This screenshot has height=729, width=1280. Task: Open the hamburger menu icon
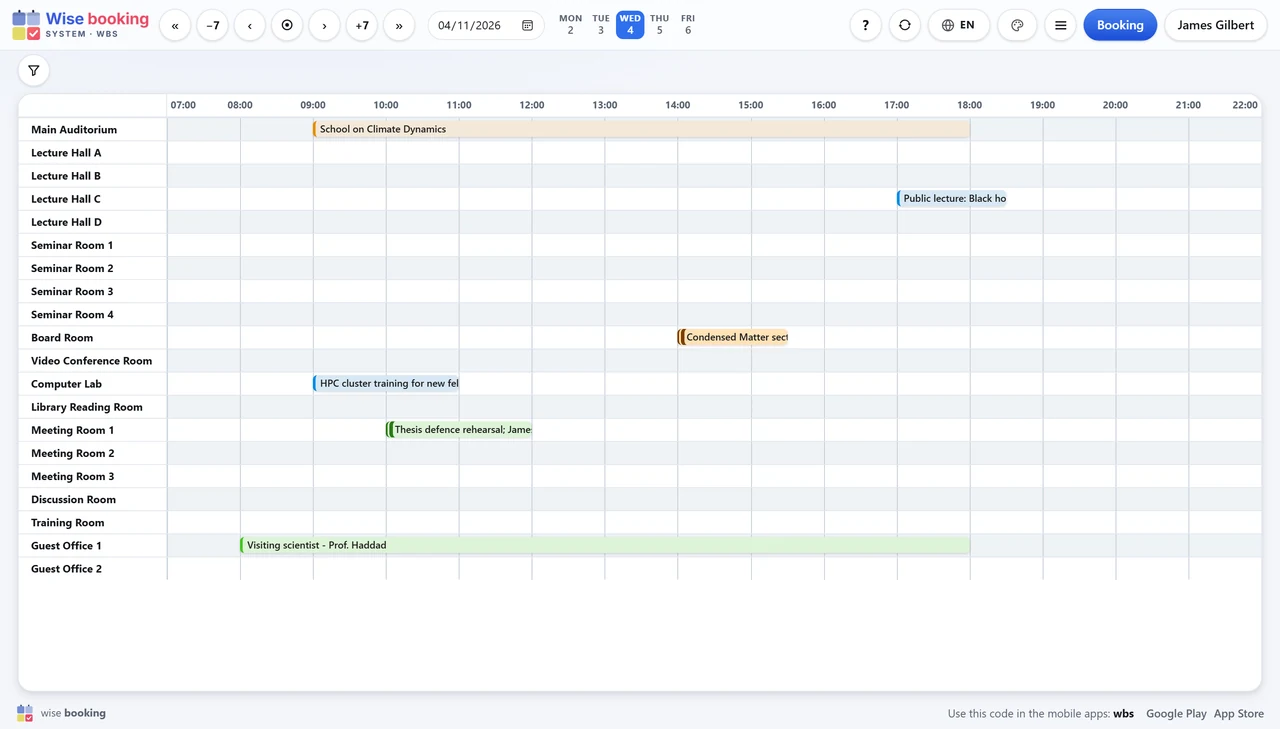click(x=1060, y=25)
